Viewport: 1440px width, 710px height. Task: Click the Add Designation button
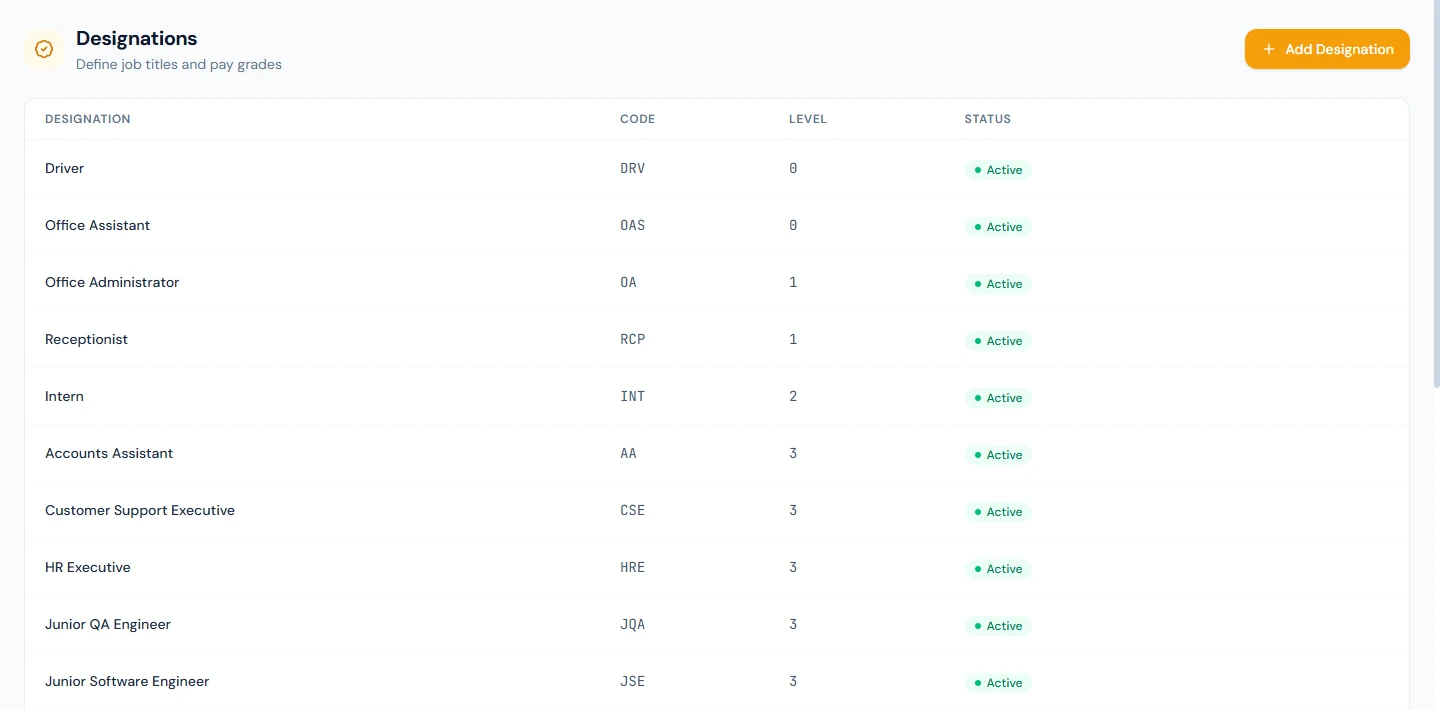coord(1327,49)
